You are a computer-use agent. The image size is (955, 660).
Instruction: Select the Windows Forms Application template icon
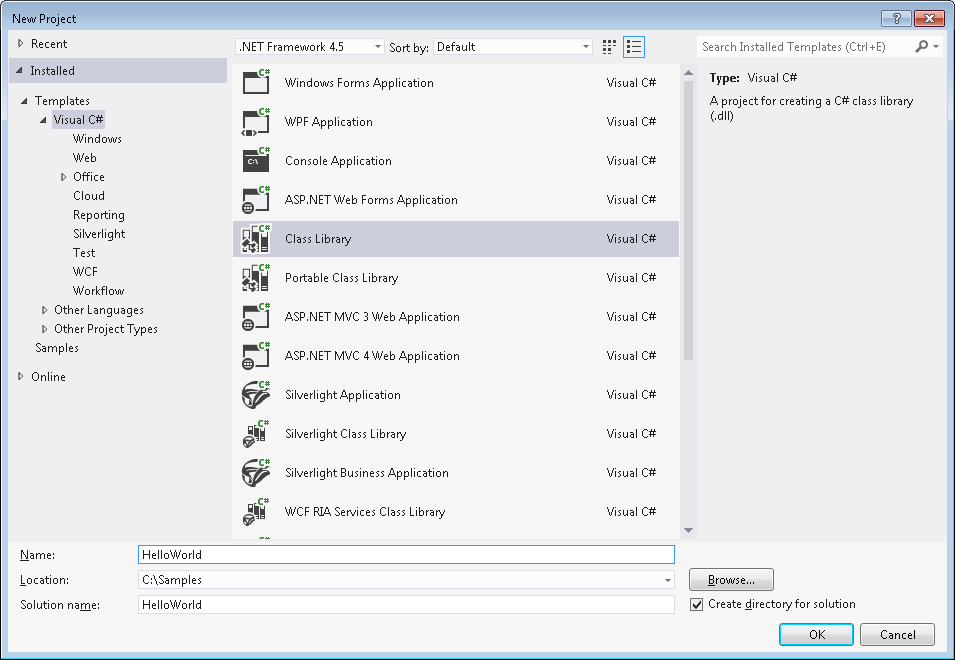tap(256, 82)
